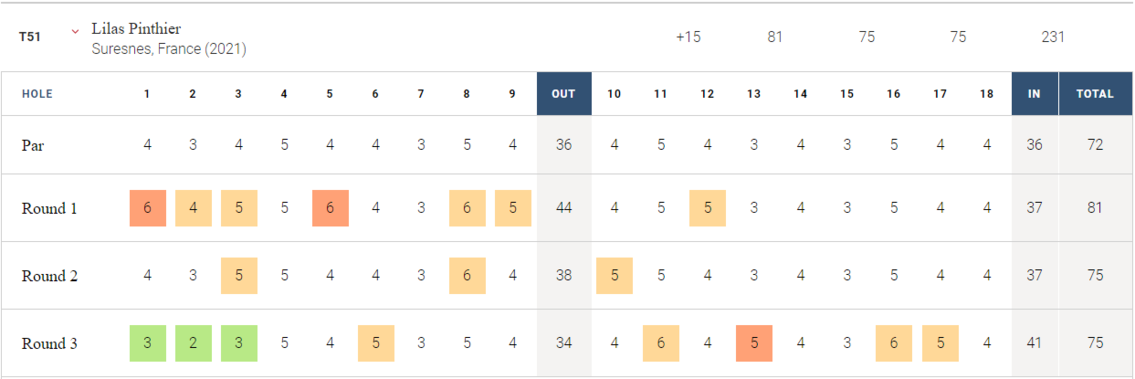Click the Round 1 row label
Screen dimensions: 1135x379
coord(50,208)
